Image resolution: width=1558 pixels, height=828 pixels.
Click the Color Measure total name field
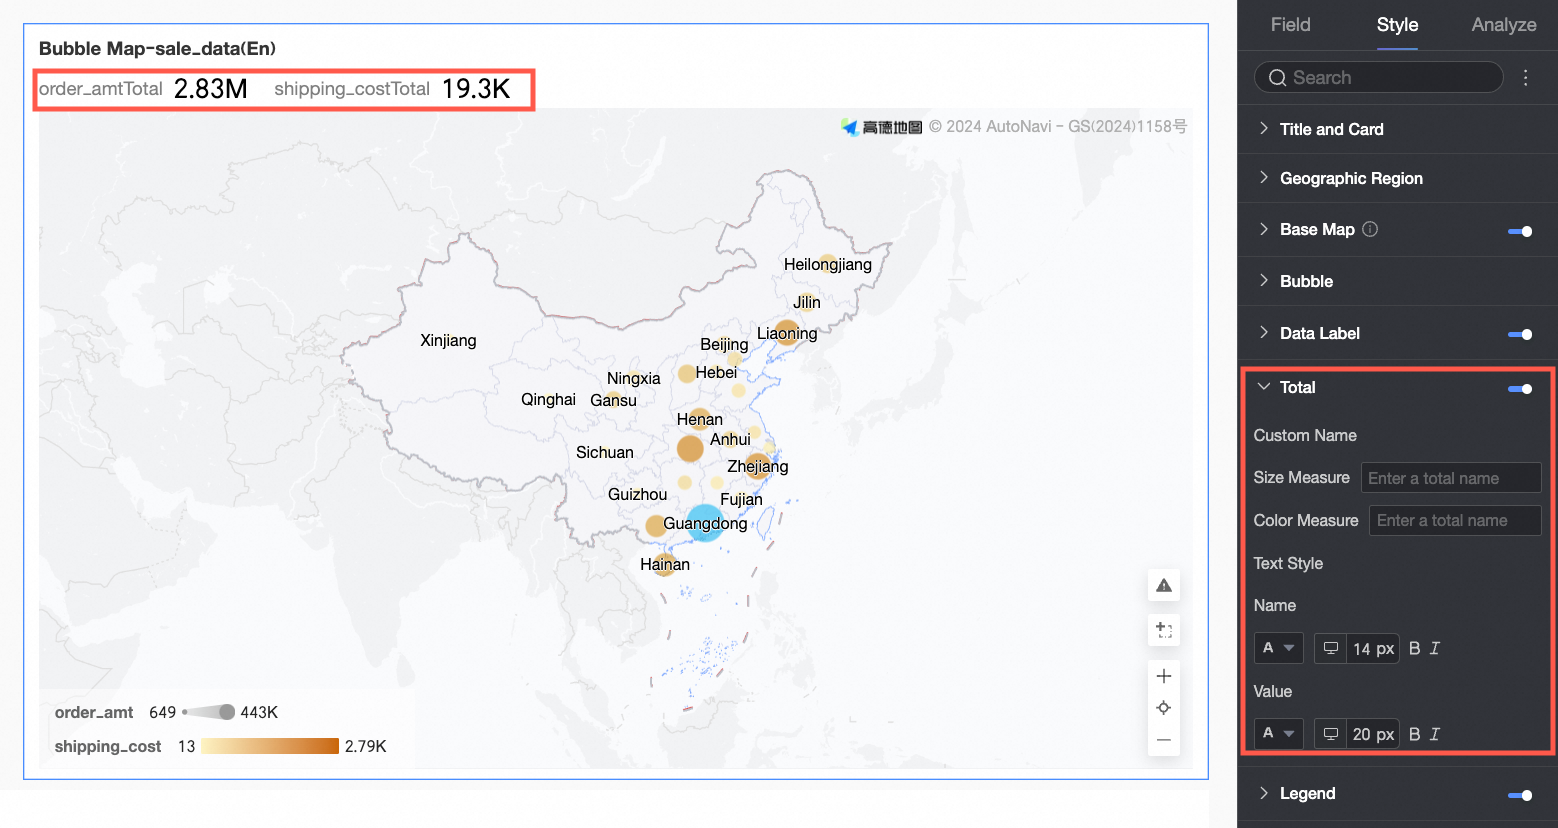click(1455, 520)
